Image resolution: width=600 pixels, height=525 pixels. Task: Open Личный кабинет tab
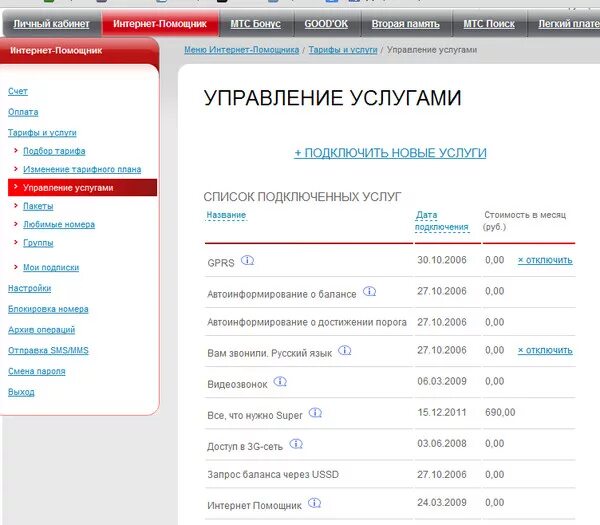click(52, 24)
